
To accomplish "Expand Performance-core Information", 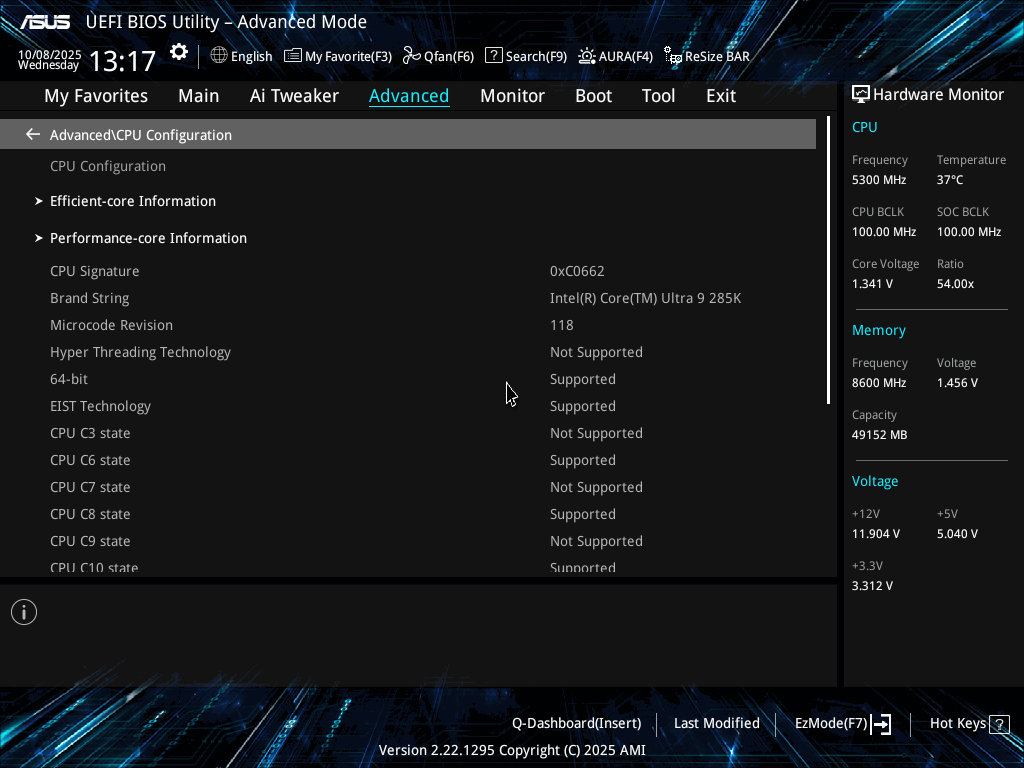I will pos(148,238).
